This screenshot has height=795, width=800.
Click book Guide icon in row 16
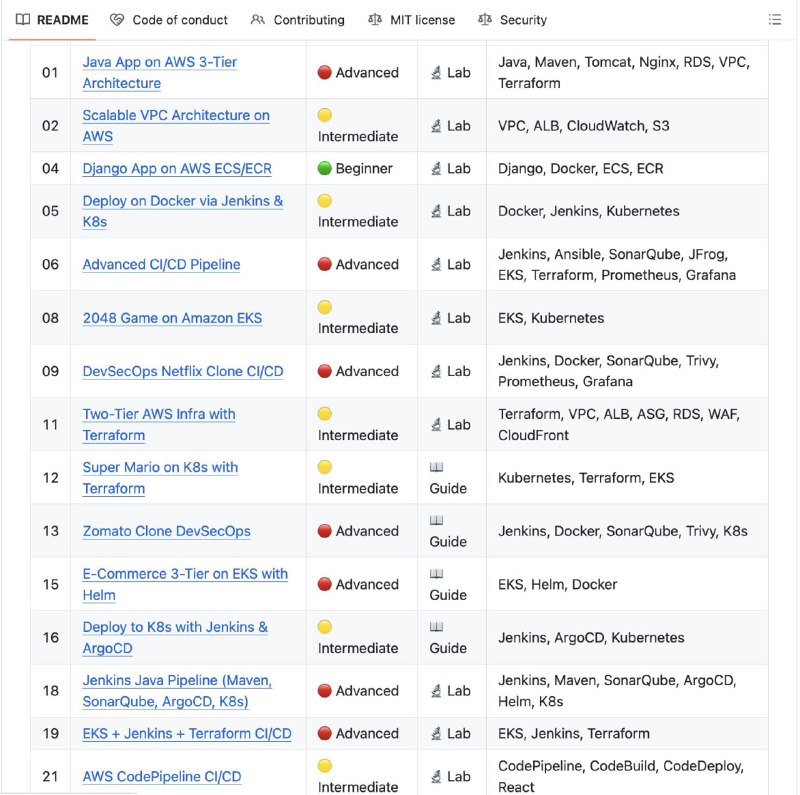[436, 627]
